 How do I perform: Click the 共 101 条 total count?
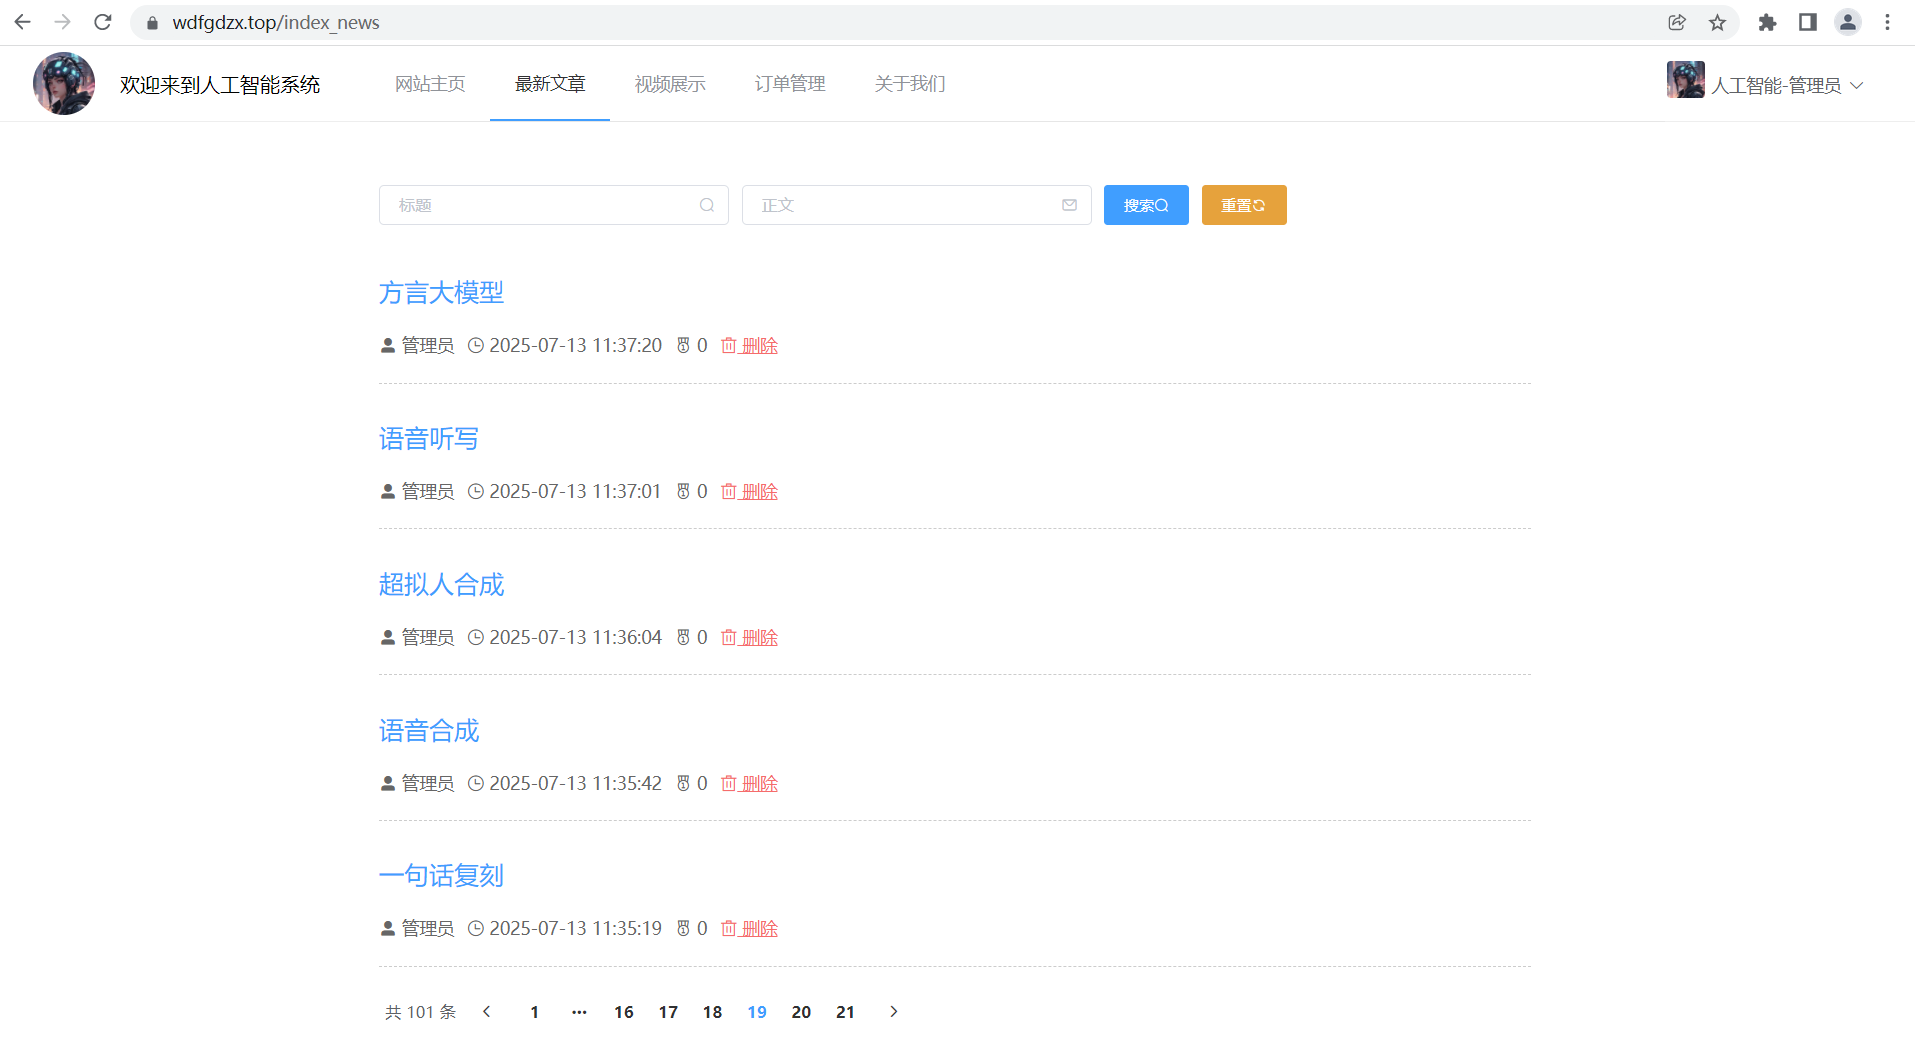pyautogui.click(x=420, y=1012)
